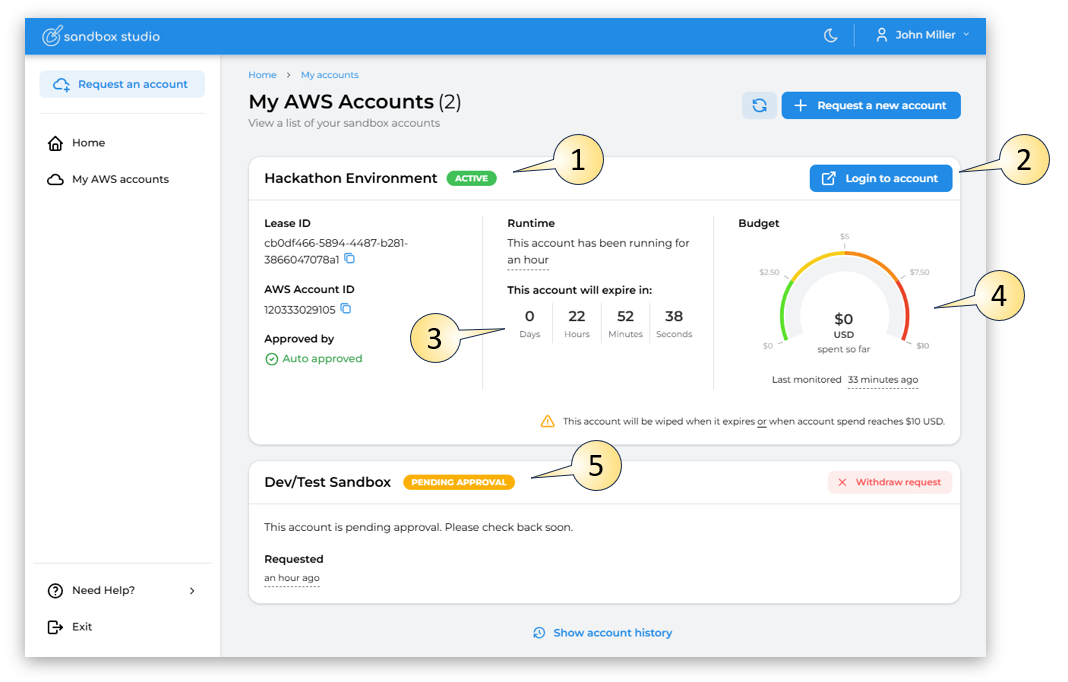Image resolution: width=1068 pixels, height=682 pixels.
Task: Expand the Need Help? menu
Action: coord(121,591)
